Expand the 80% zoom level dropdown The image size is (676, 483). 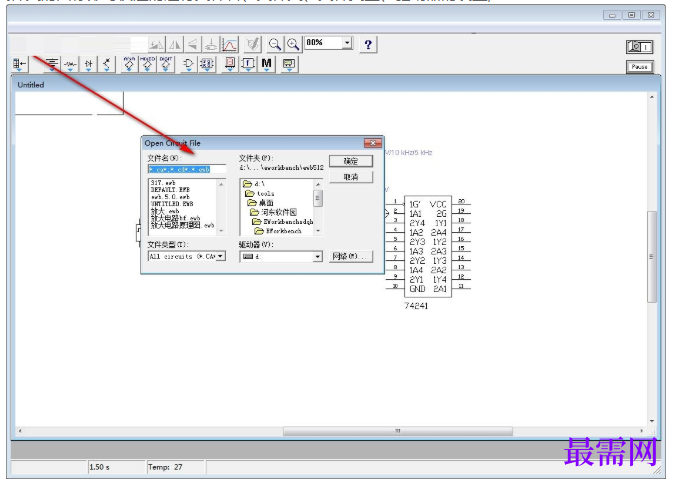pos(347,42)
